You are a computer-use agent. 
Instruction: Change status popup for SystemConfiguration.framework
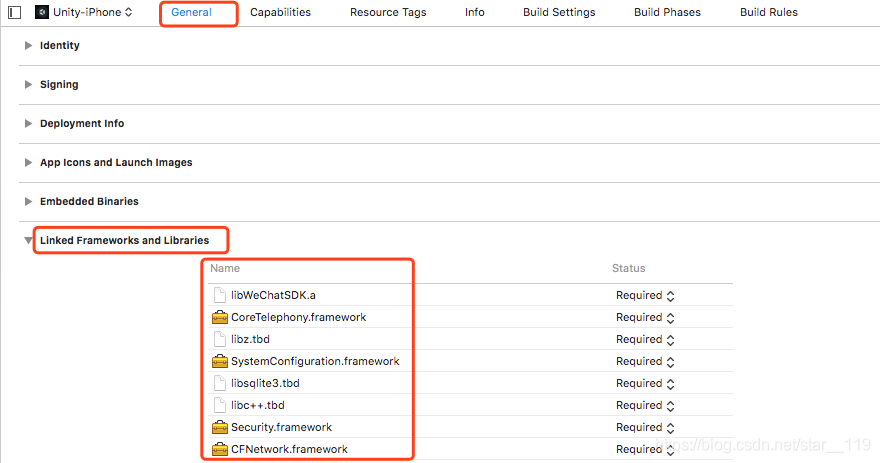[645, 361]
